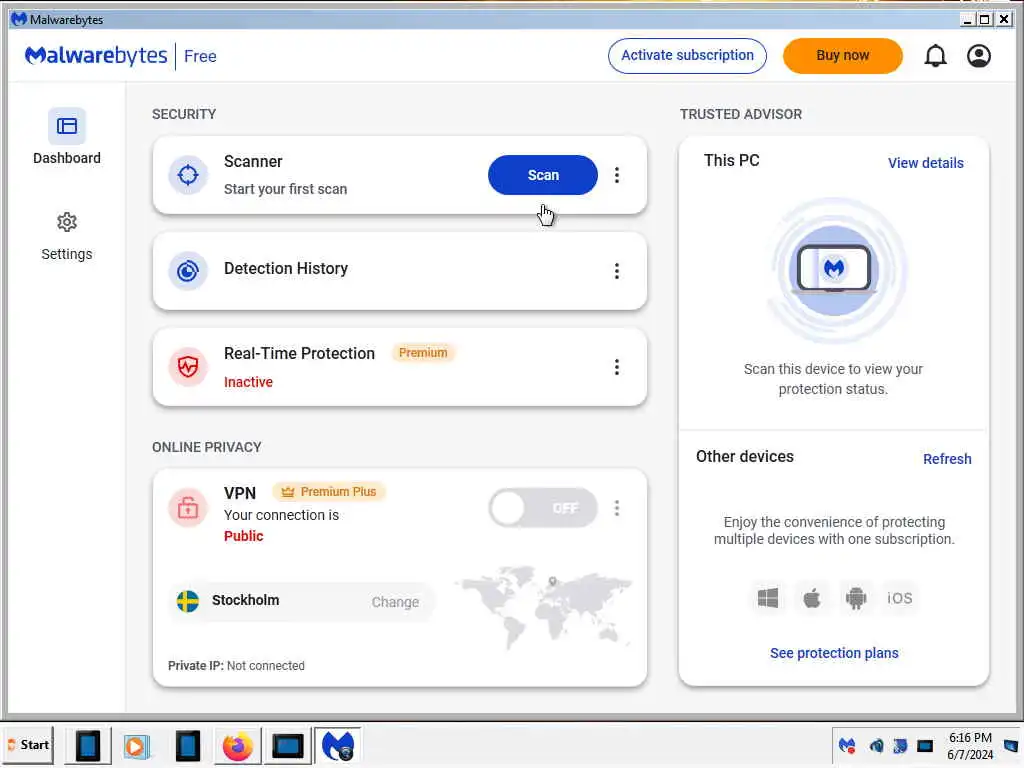Open Real-Time Protection three-dot menu
The width and height of the screenshot is (1024, 768).
[x=616, y=367]
